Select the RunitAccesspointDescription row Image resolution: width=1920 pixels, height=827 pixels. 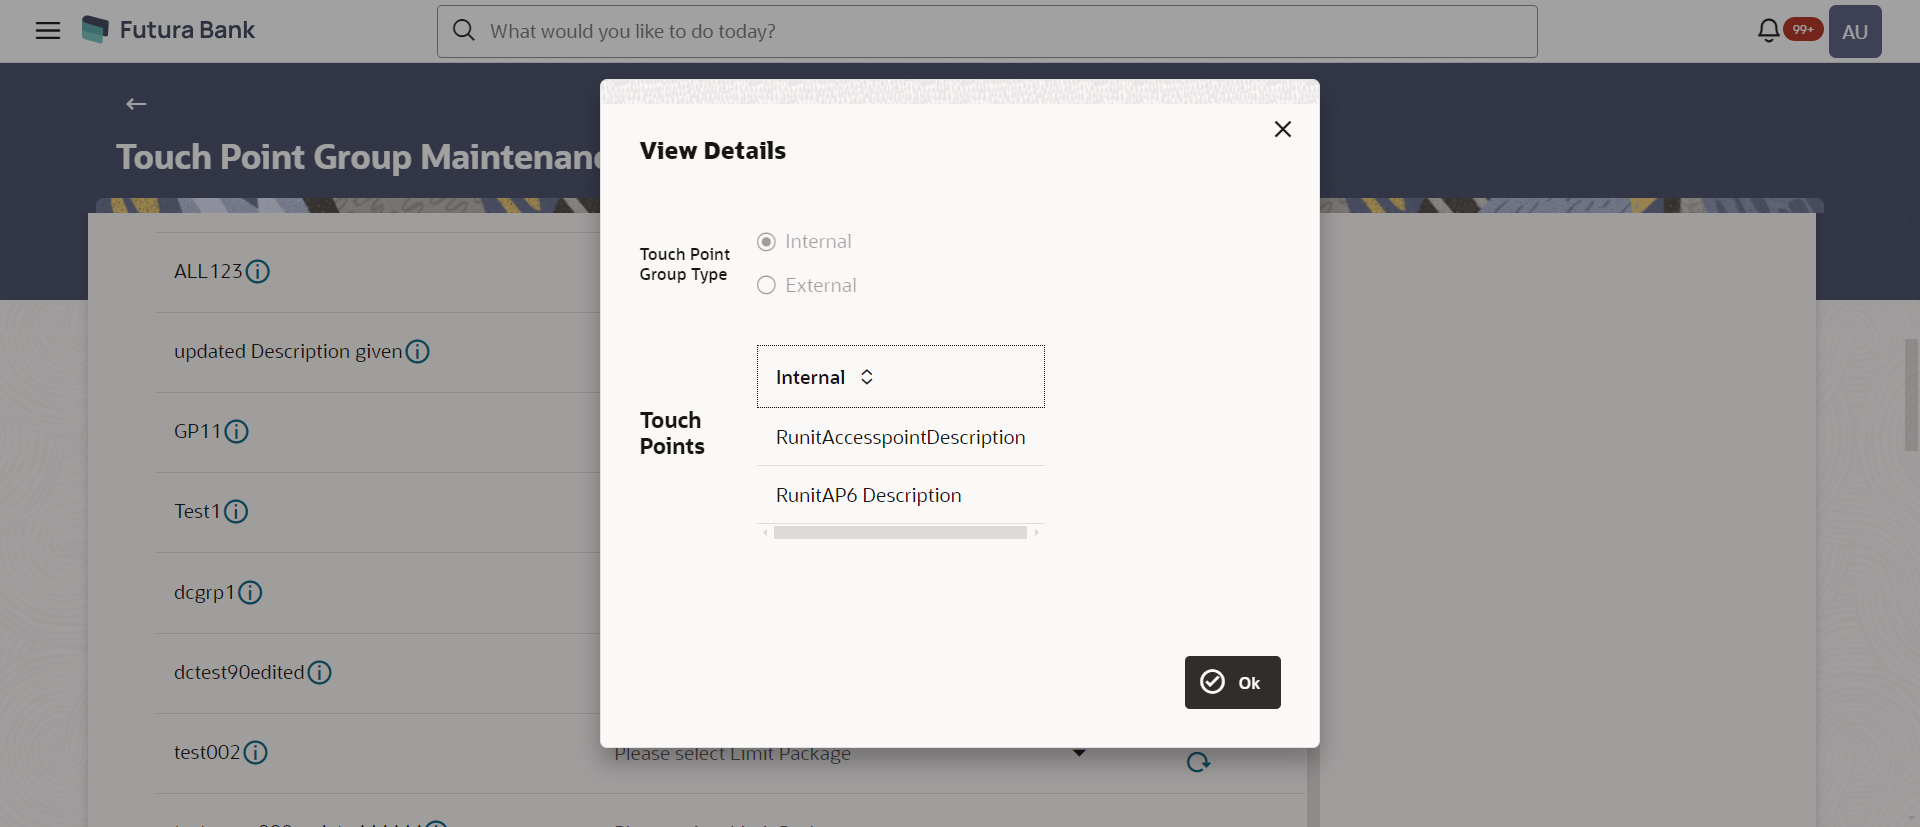[901, 437]
